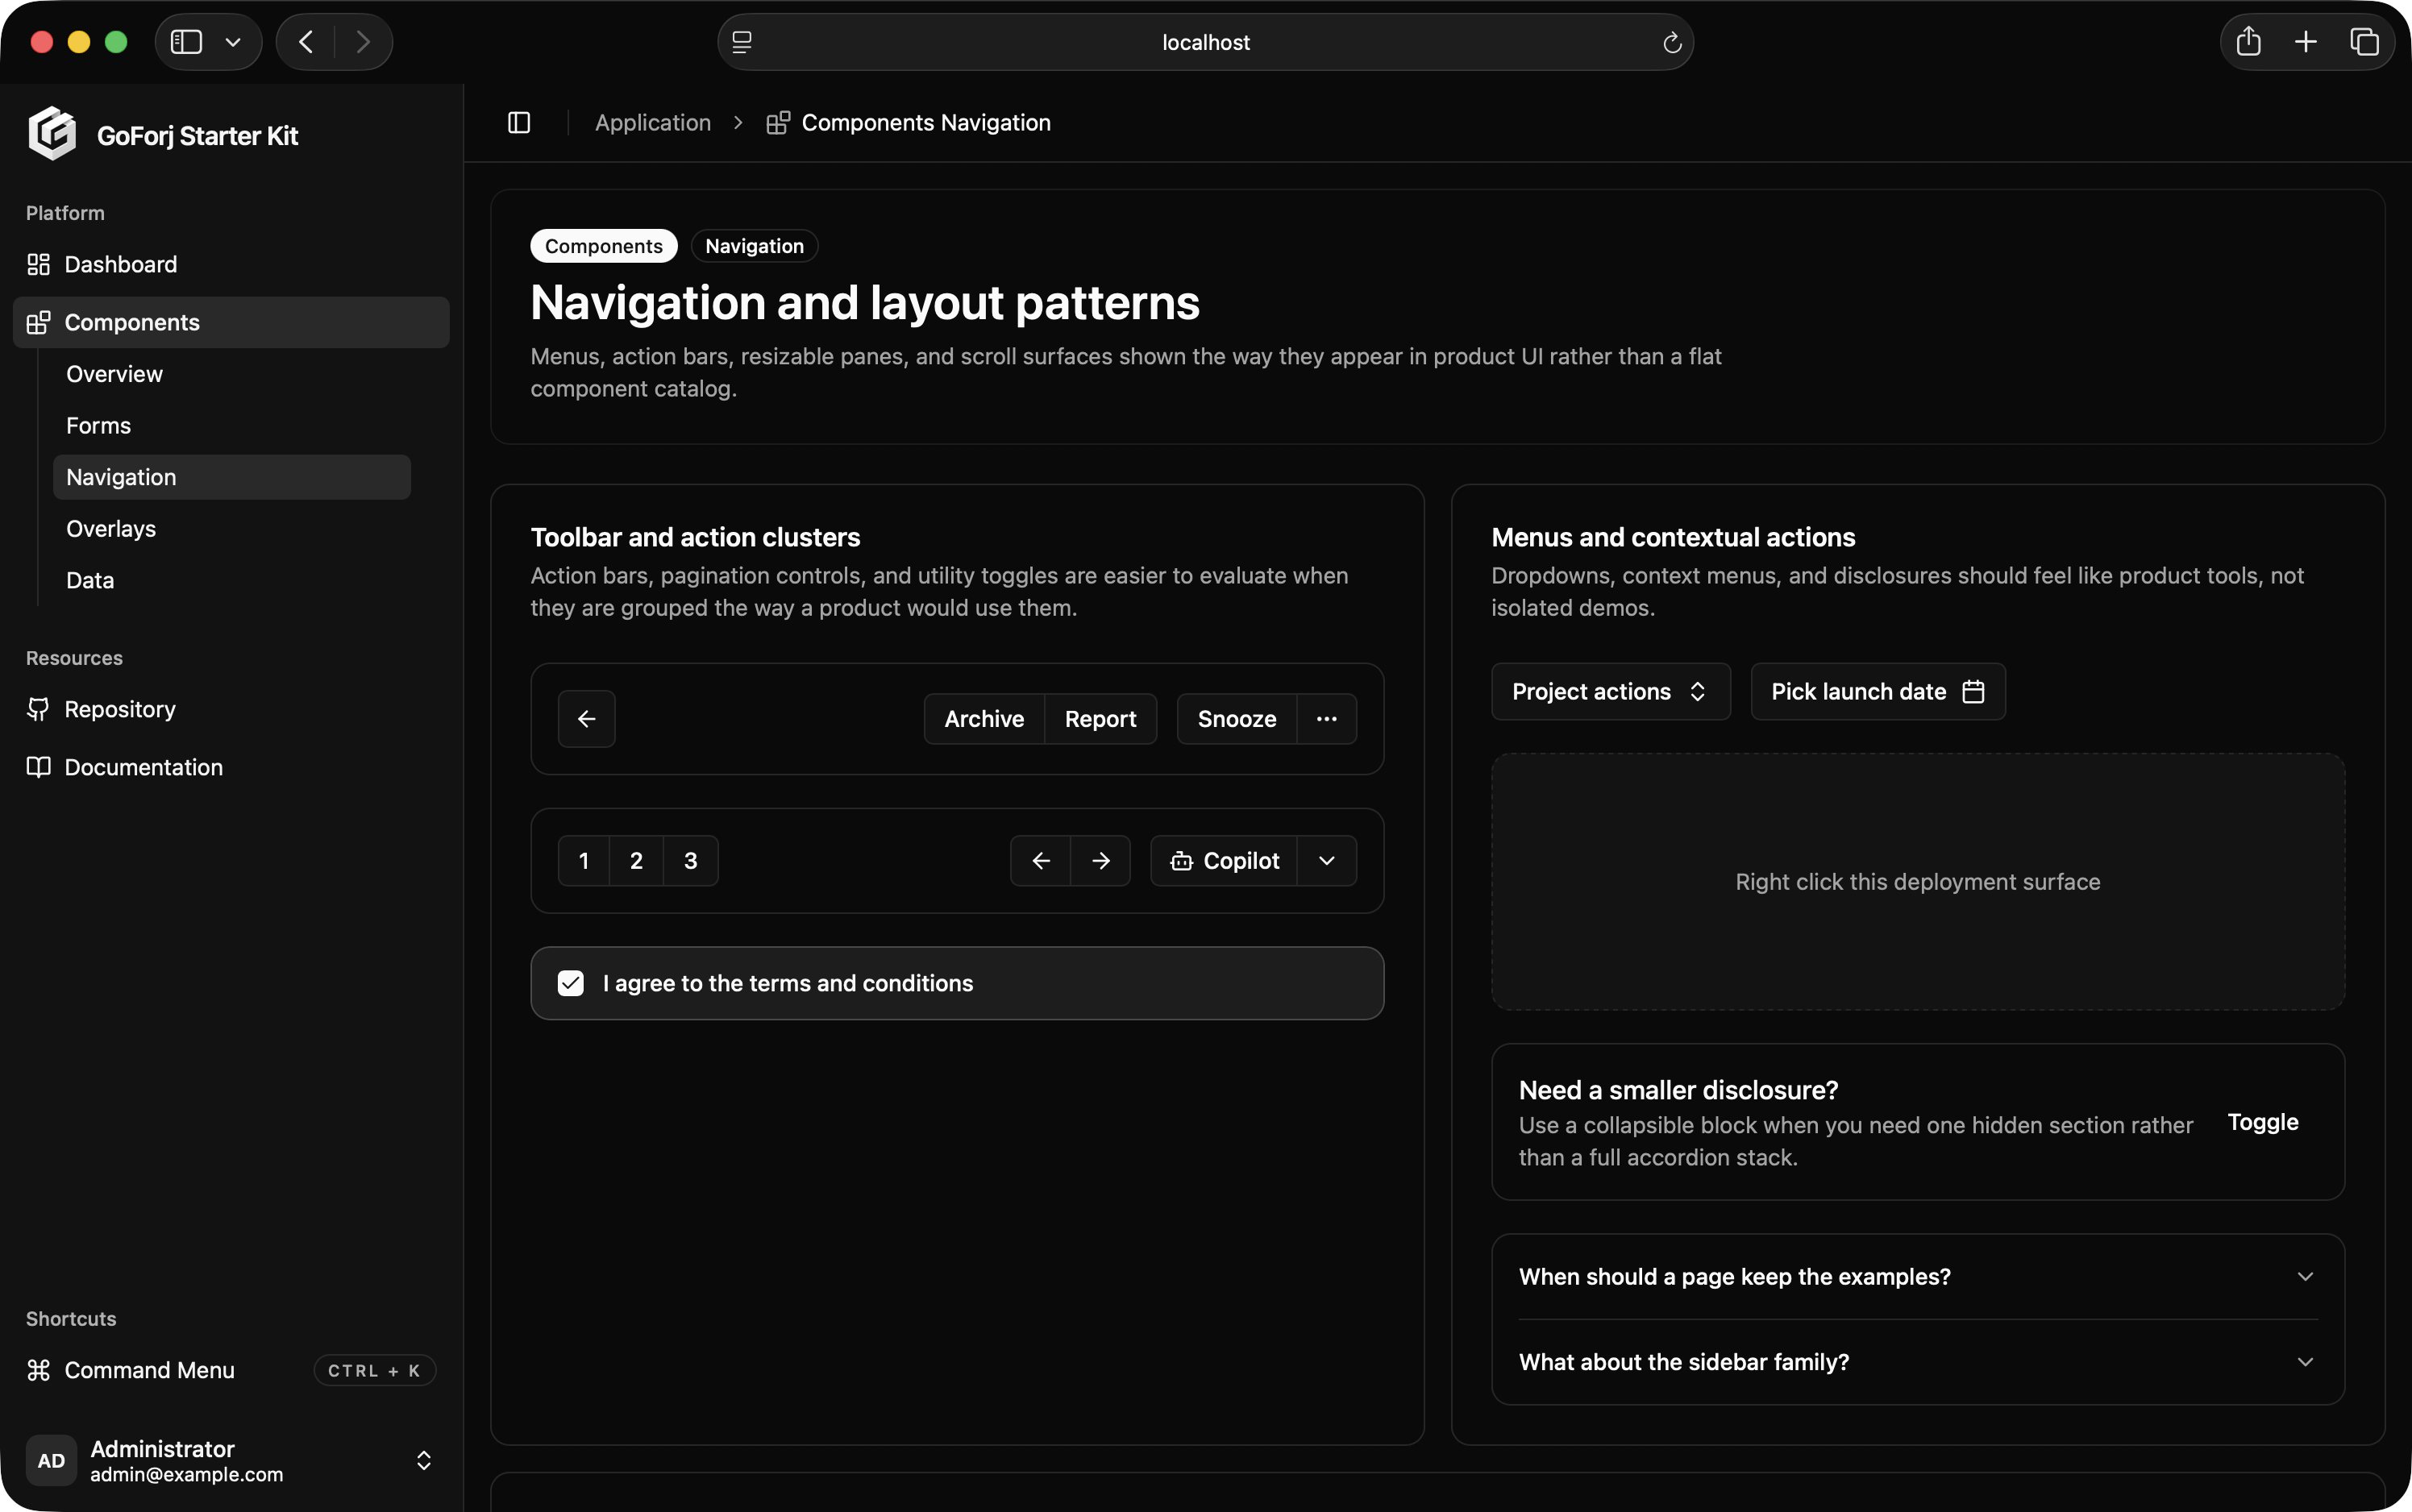Click the Components sidebar icon
Image resolution: width=2412 pixels, height=1512 pixels.
tap(38, 322)
